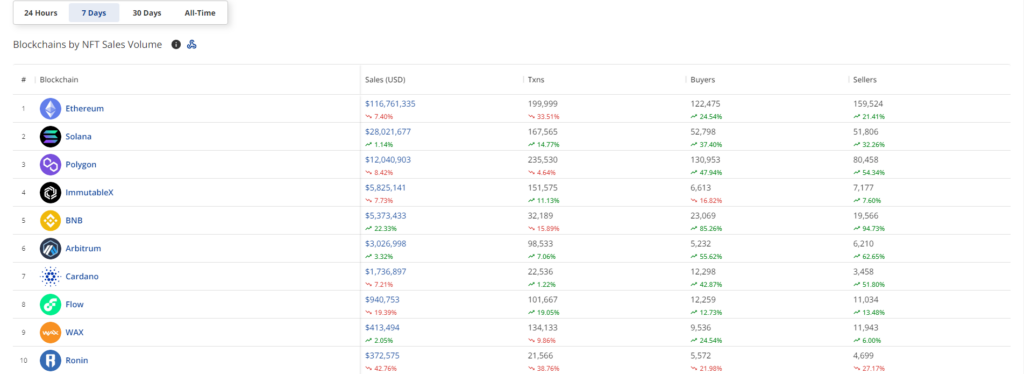The width and height of the screenshot is (1024, 374).
Task: Open the Ronin blockchain link
Action: pyautogui.click(x=77, y=360)
